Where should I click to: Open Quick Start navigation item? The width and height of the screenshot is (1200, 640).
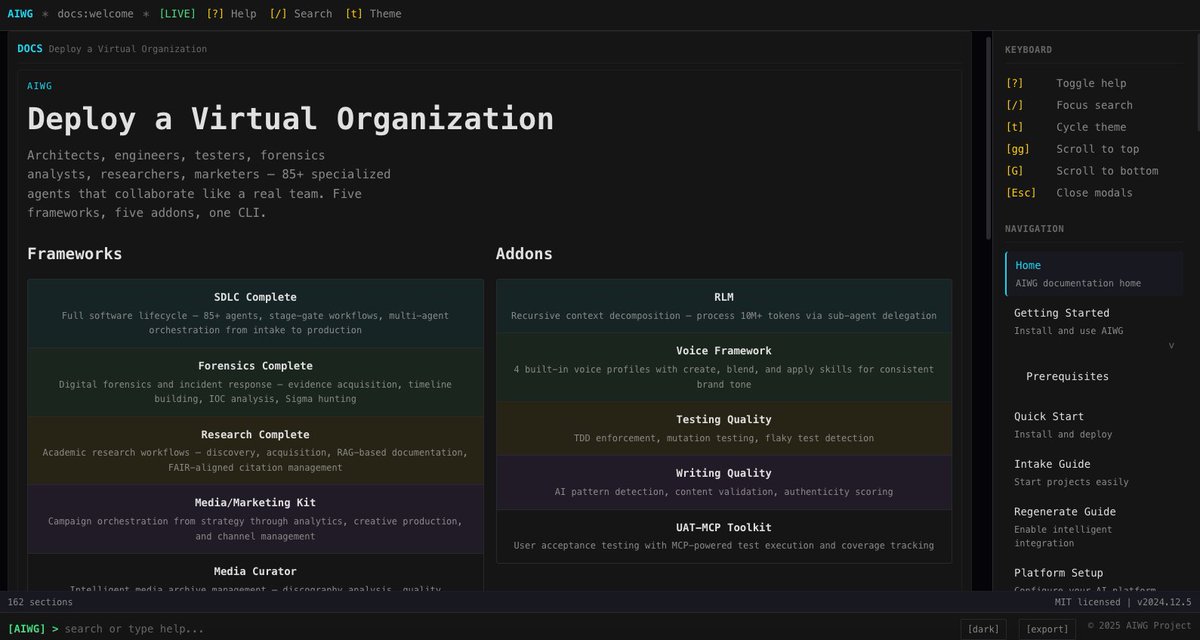[x=1094, y=425]
